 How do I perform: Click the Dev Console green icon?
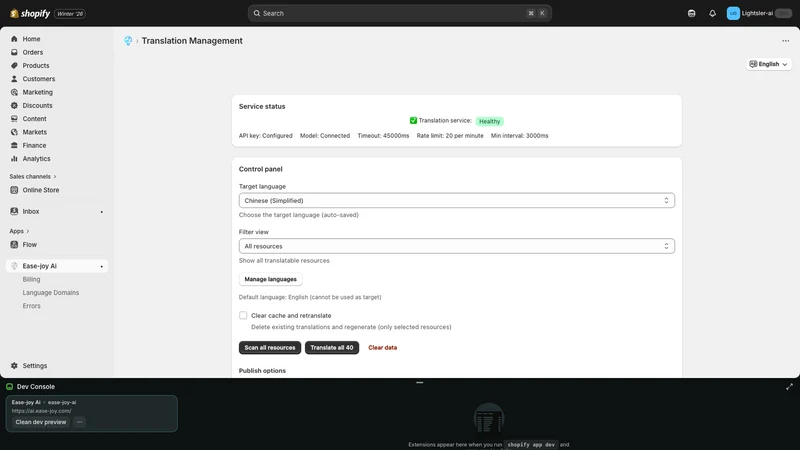9,386
